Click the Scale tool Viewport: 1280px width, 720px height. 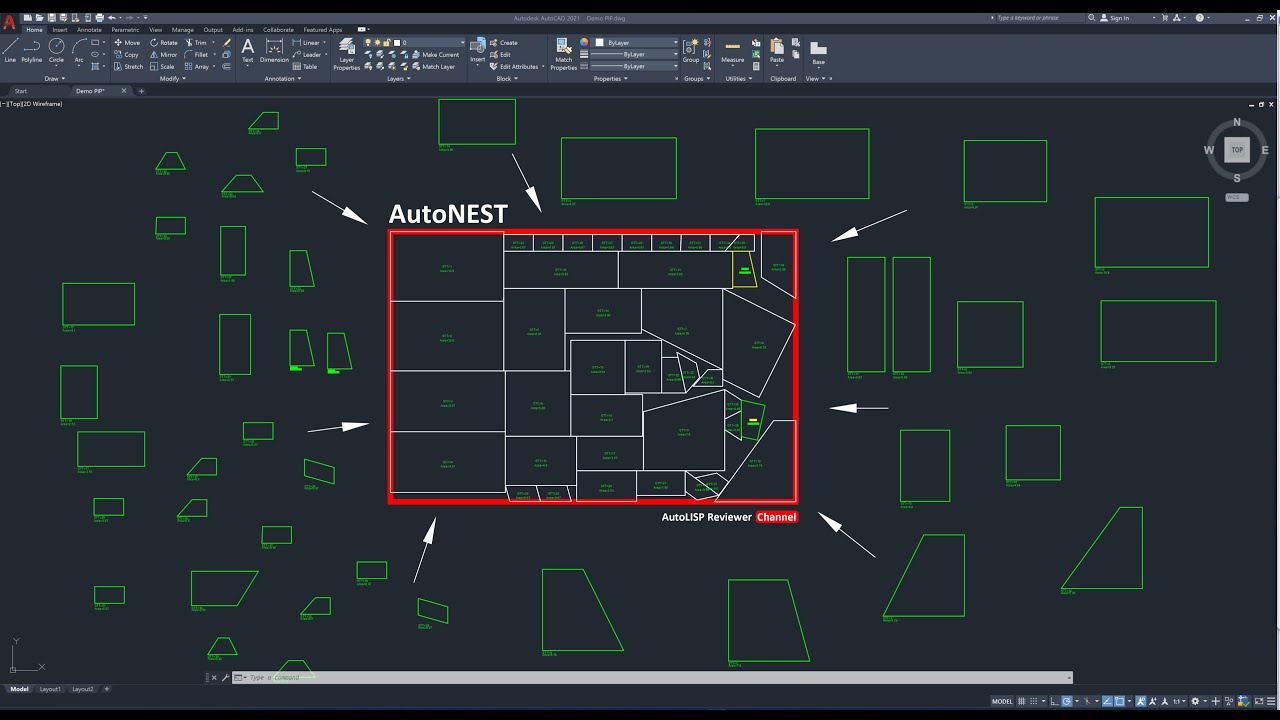pyautogui.click(x=162, y=67)
